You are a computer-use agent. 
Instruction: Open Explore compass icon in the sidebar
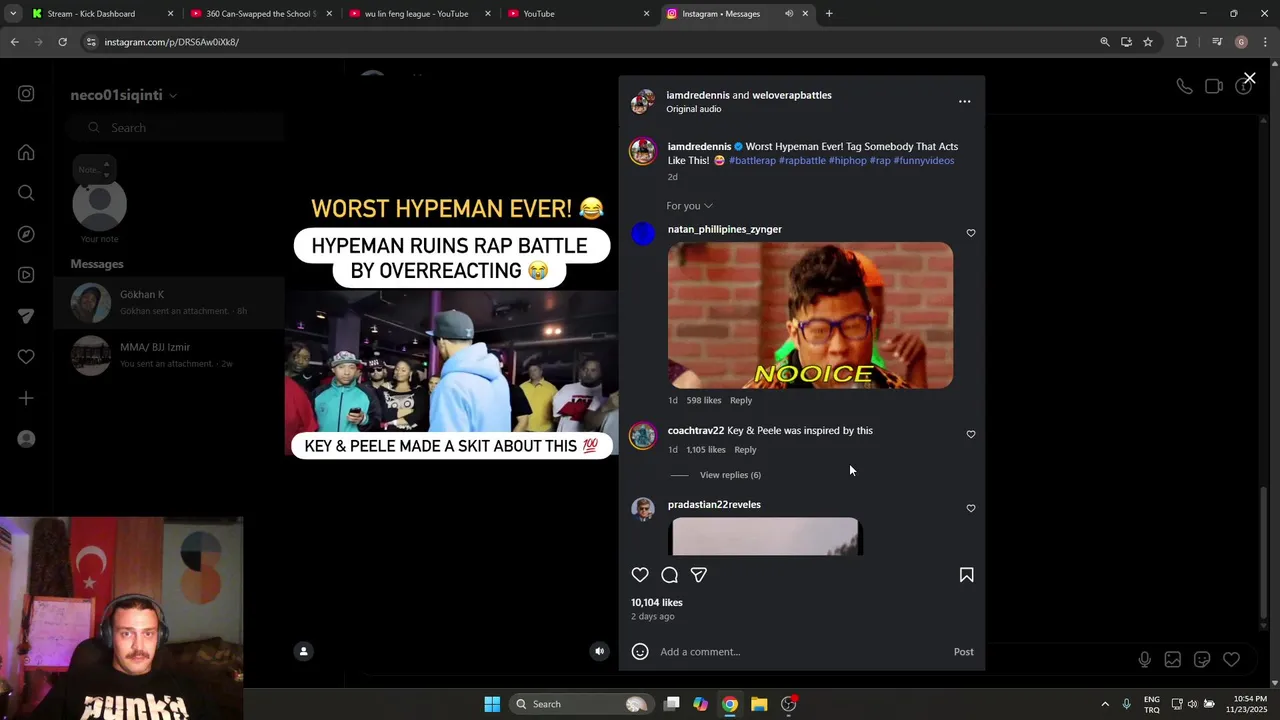click(x=26, y=234)
